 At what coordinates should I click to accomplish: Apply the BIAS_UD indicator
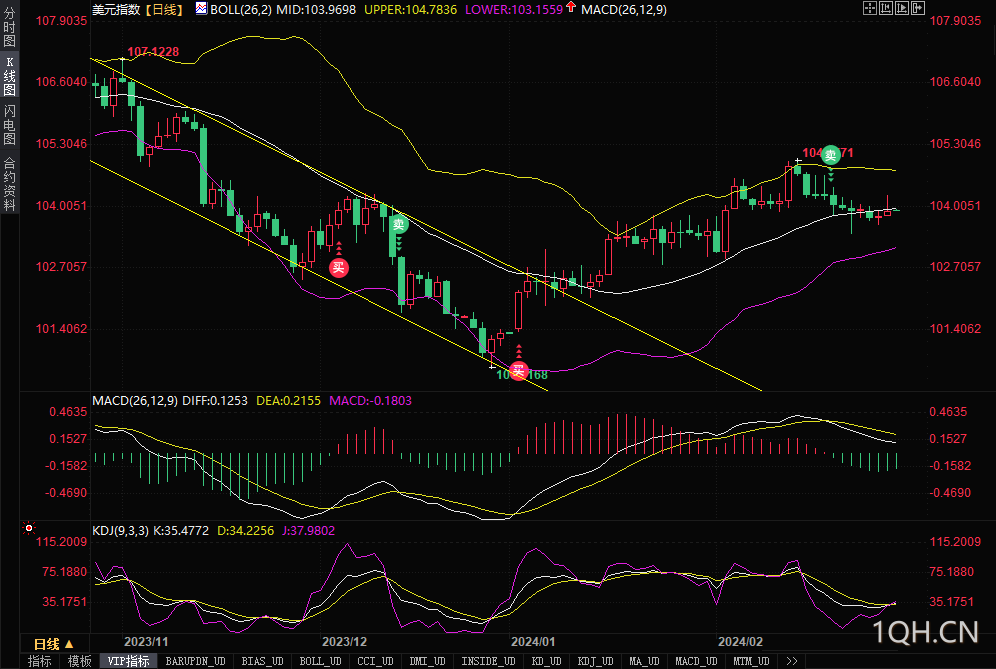[x=262, y=661]
